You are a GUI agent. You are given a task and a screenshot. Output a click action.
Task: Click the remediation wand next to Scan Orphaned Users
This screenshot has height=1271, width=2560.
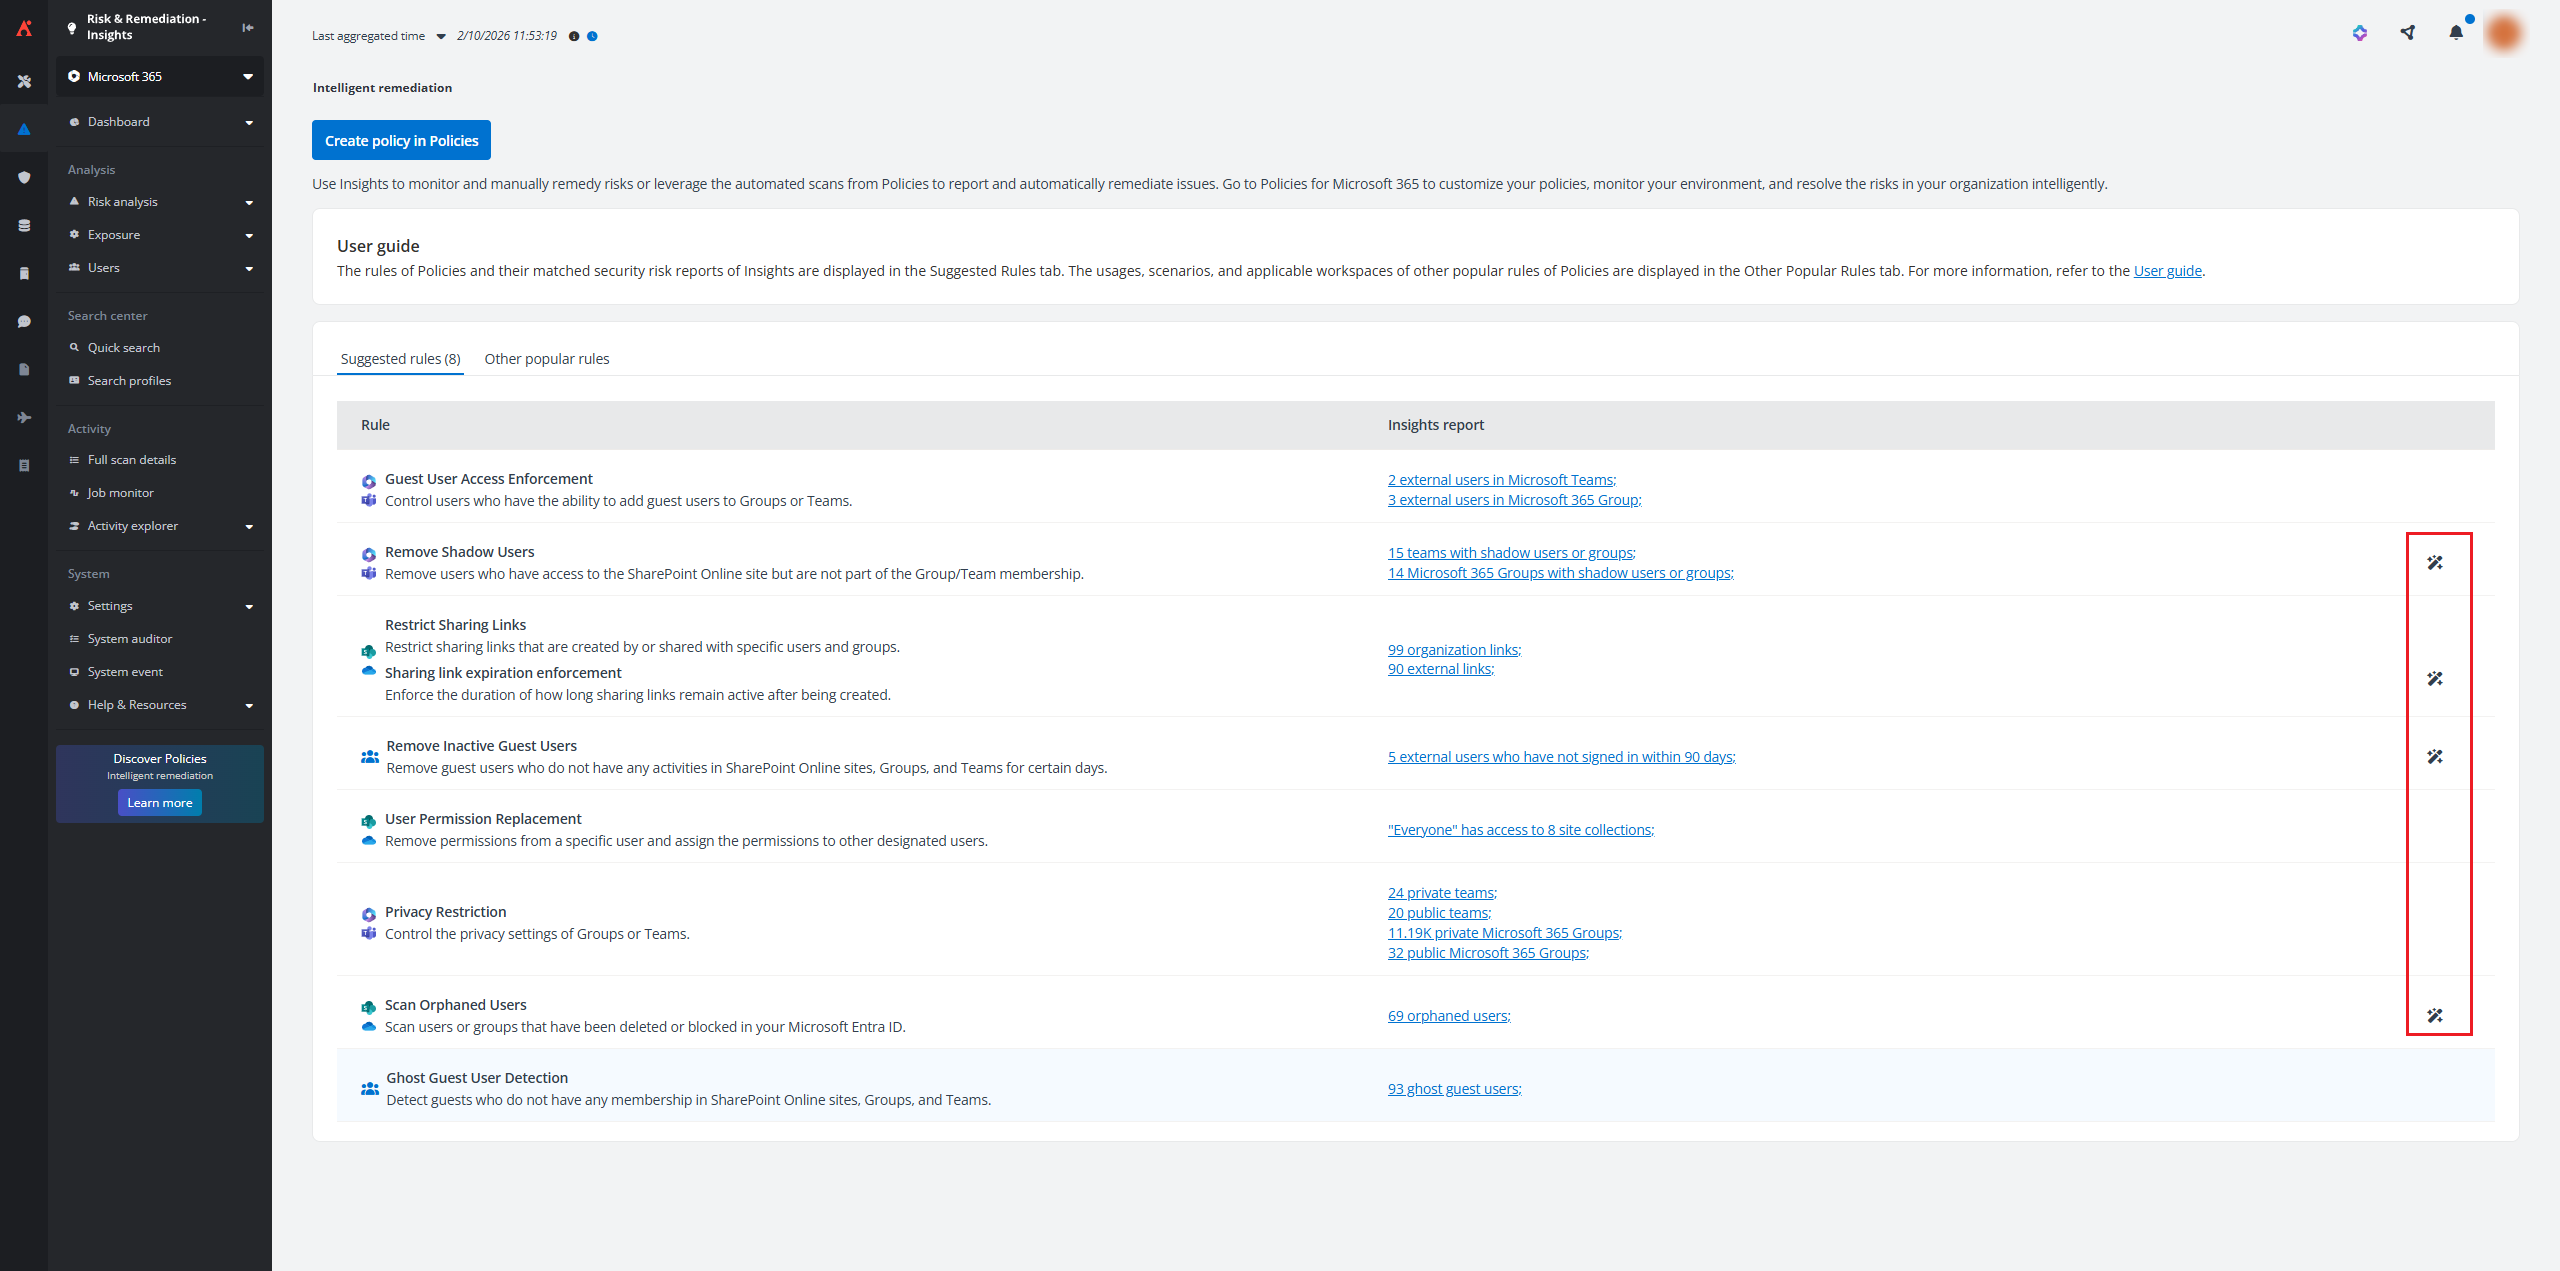click(x=2436, y=1015)
